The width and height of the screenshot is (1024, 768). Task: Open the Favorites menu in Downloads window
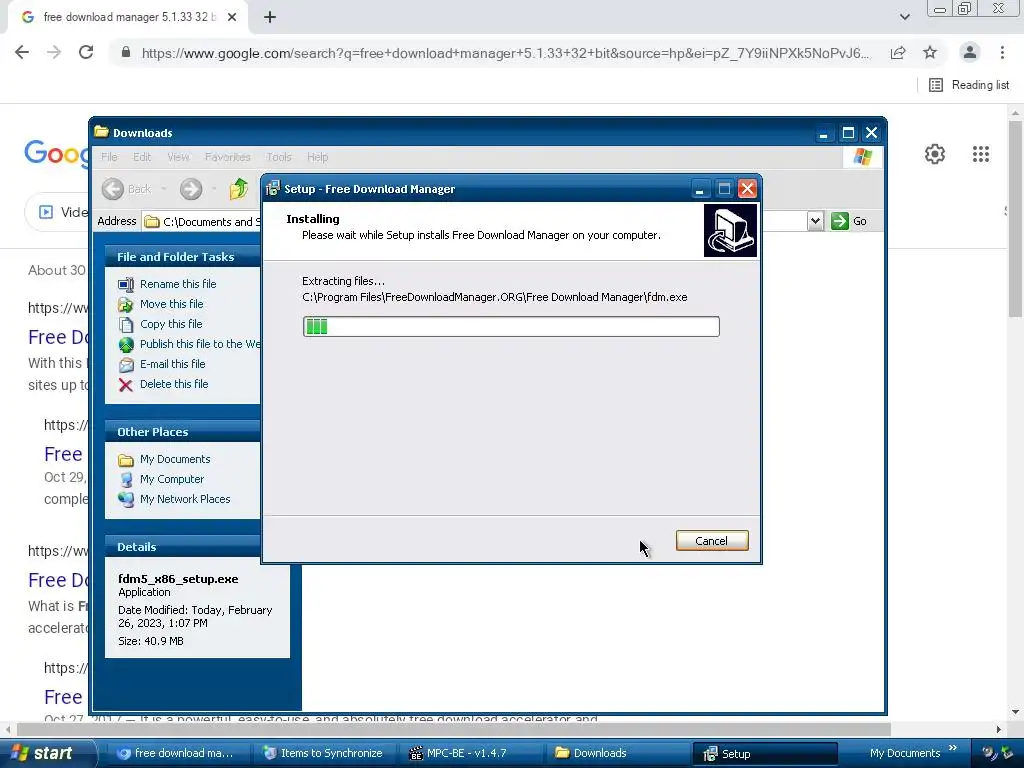point(227,157)
